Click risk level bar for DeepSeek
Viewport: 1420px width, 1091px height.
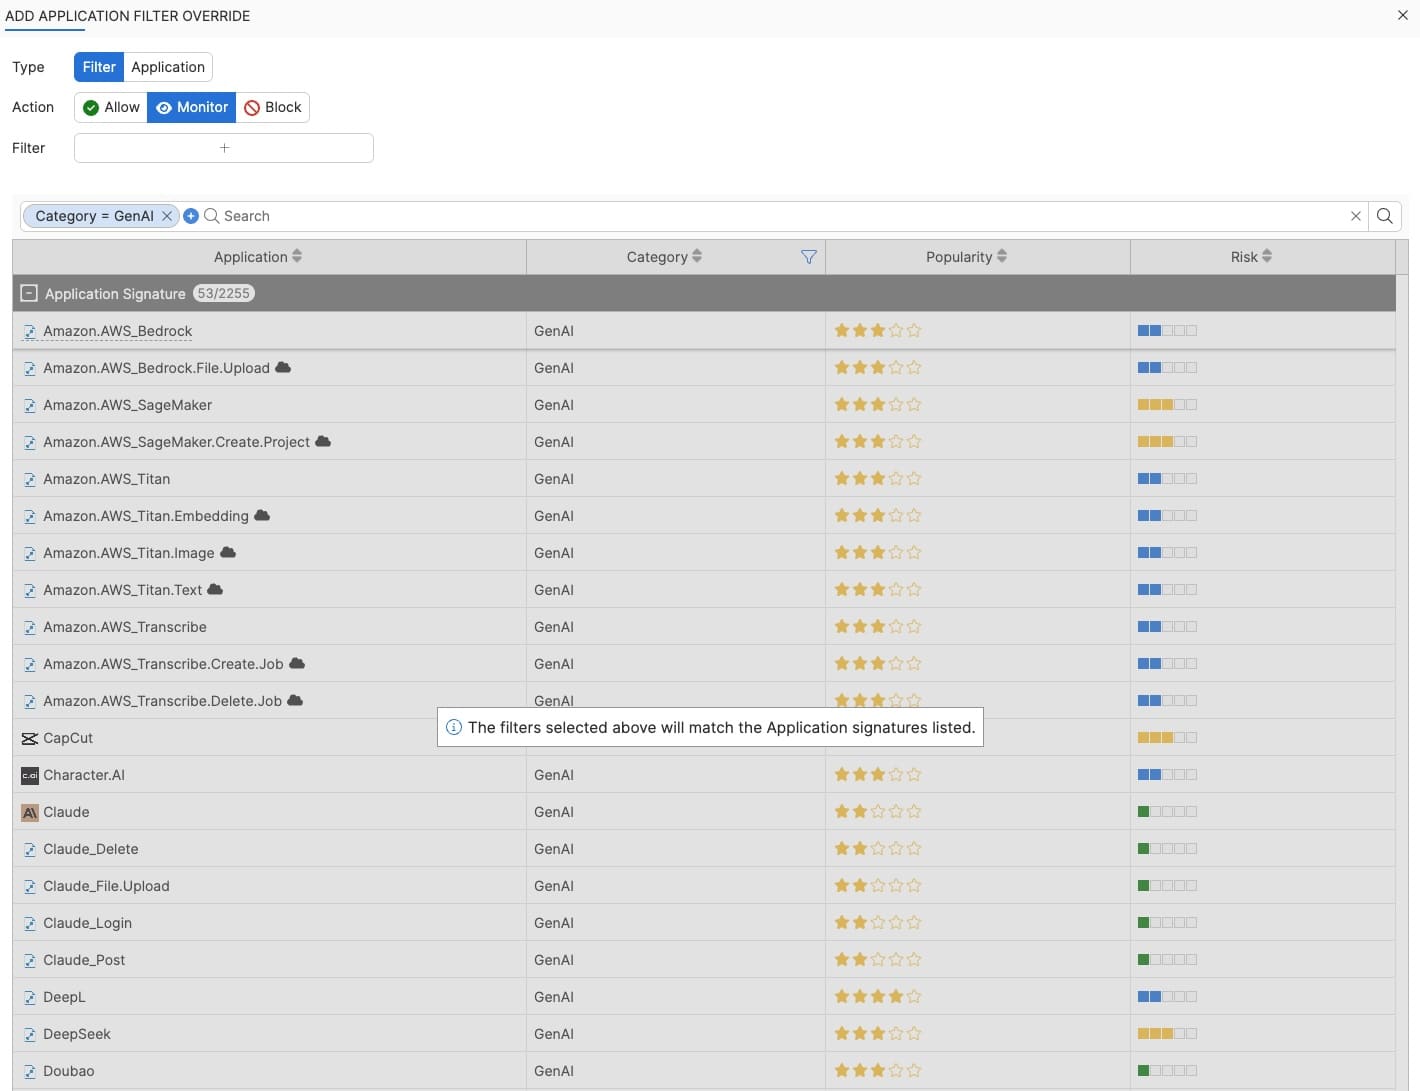(x=1167, y=1034)
